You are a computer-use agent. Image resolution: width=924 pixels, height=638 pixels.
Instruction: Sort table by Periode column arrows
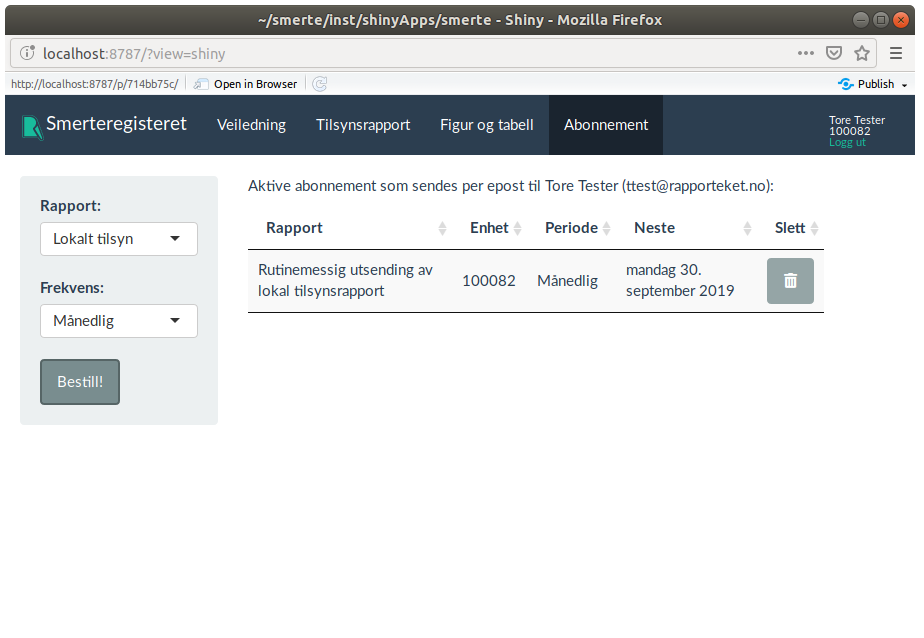click(x=606, y=229)
